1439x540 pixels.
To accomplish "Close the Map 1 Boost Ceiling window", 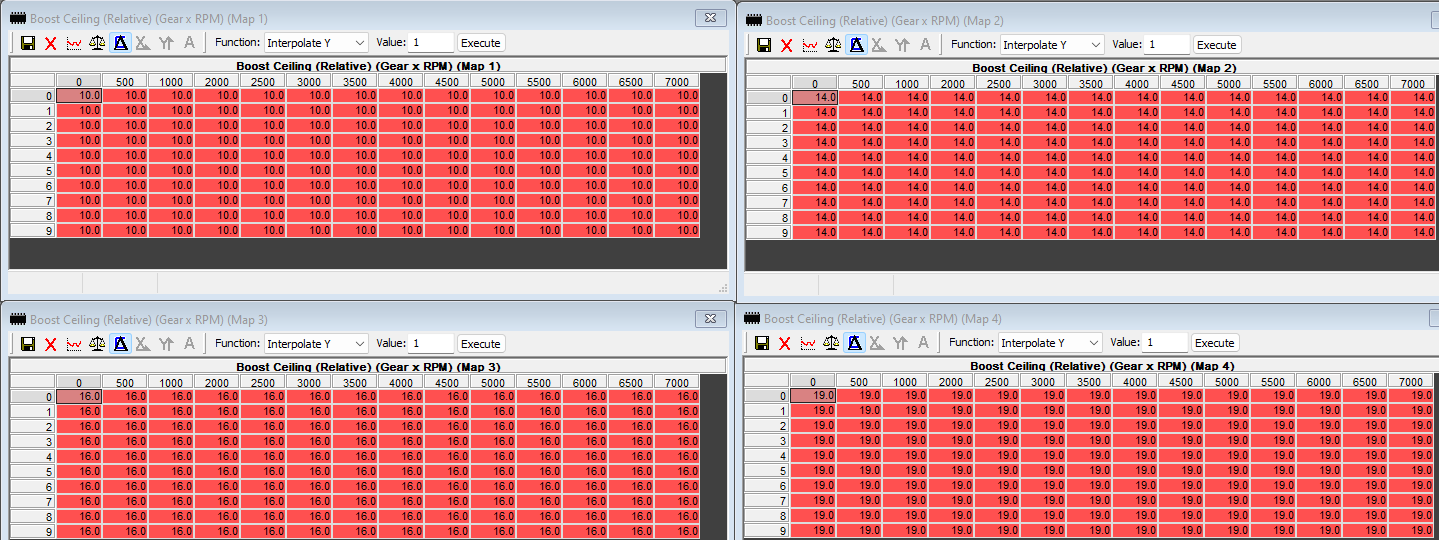I will (x=711, y=18).
